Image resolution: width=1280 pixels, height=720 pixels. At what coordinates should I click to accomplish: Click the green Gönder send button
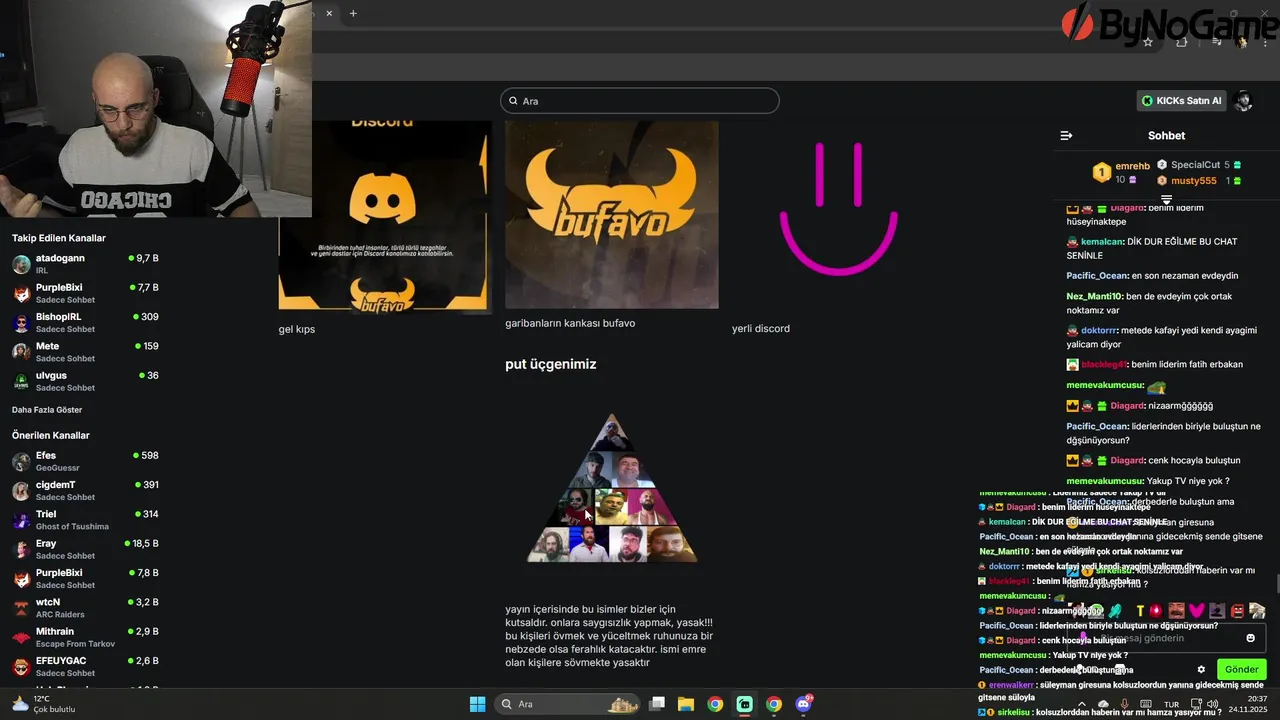[x=1242, y=669]
